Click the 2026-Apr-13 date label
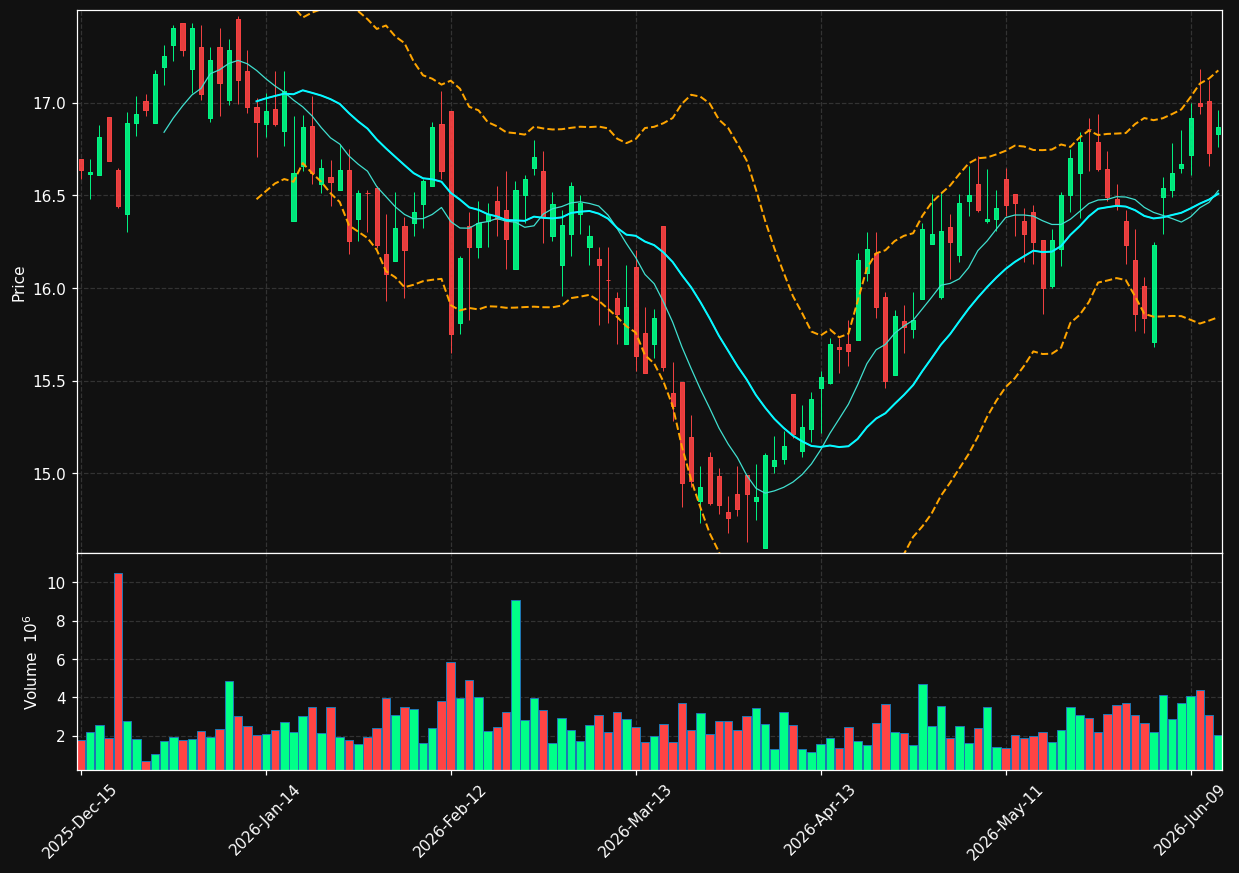Viewport: 1239px width, 873px height. click(820, 821)
